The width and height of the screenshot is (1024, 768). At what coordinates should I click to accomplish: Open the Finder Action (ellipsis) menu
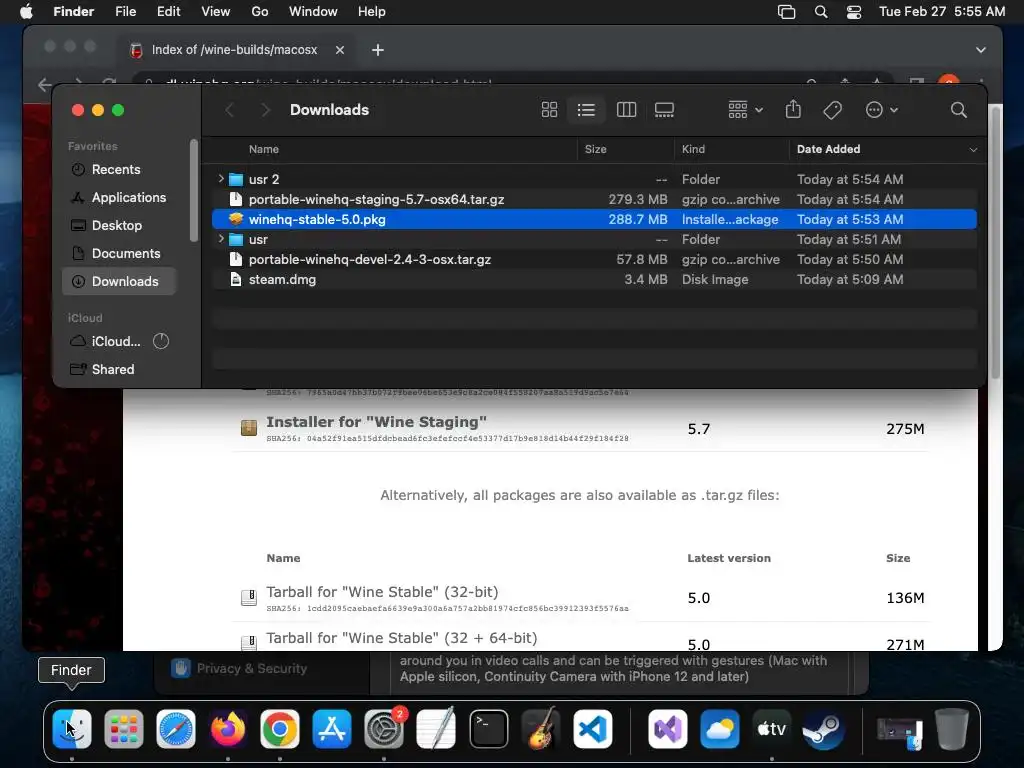(881, 110)
